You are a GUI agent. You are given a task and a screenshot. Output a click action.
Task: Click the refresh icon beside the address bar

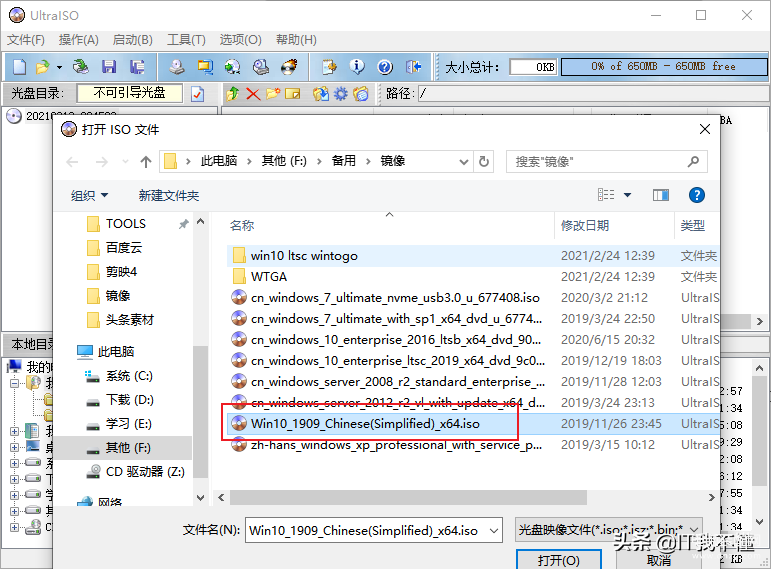[484, 161]
